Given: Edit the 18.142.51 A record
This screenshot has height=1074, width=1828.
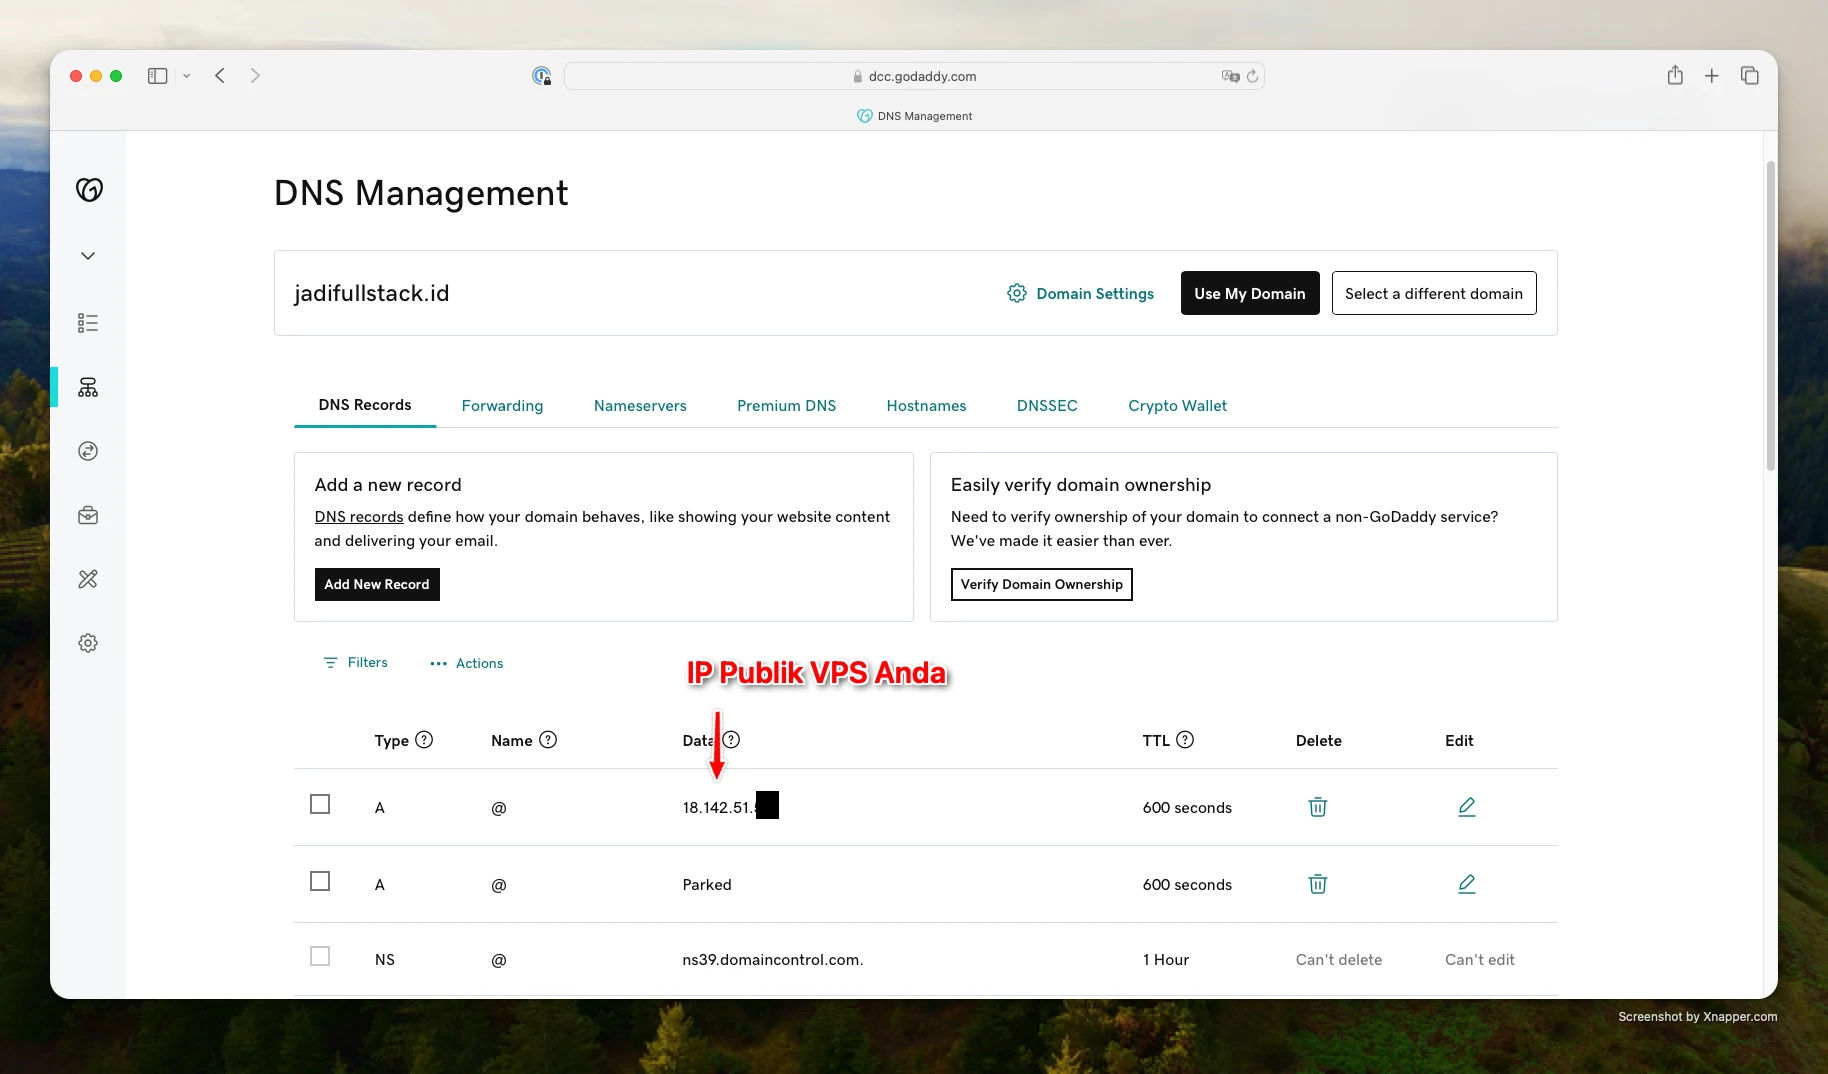Looking at the screenshot, I should coord(1467,807).
